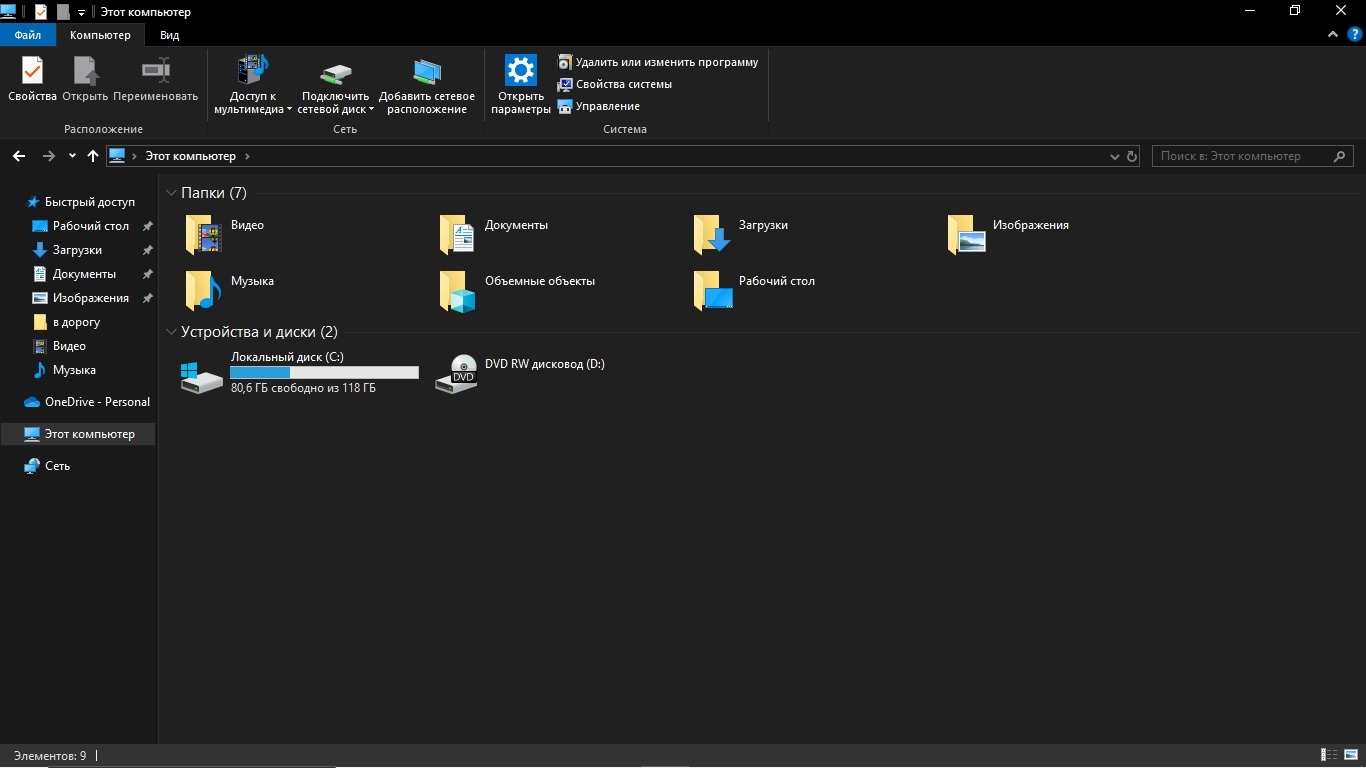Click the Свойства ribbon icon

(x=32, y=74)
